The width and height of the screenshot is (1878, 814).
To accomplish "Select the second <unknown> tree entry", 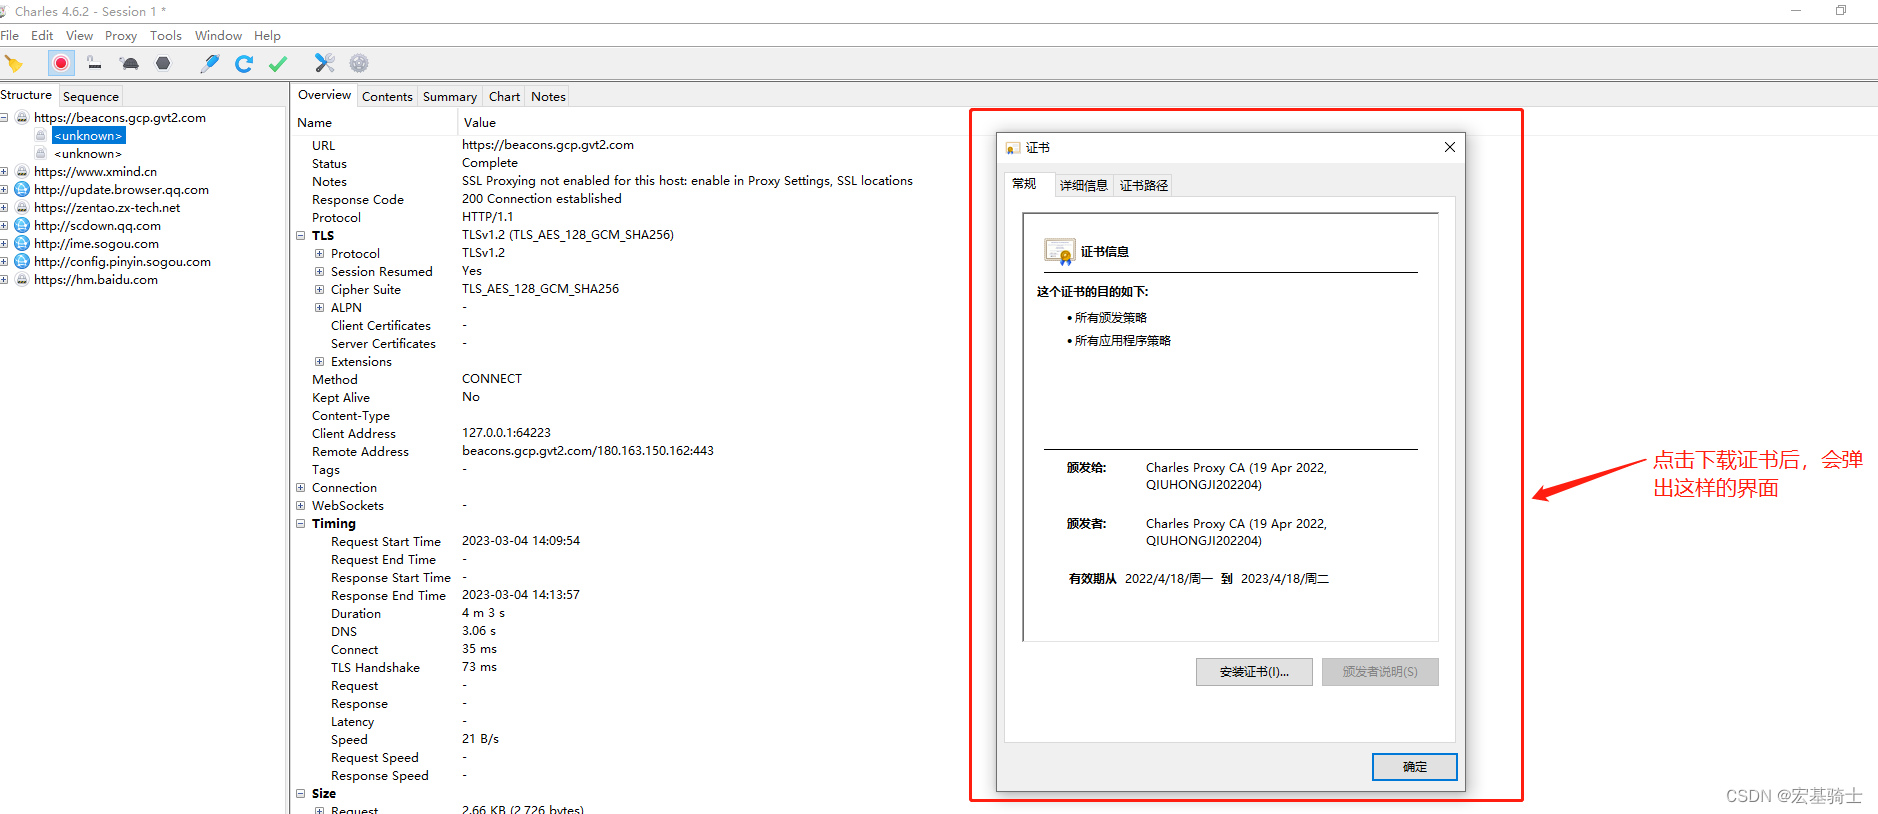I will (x=88, y=153).
